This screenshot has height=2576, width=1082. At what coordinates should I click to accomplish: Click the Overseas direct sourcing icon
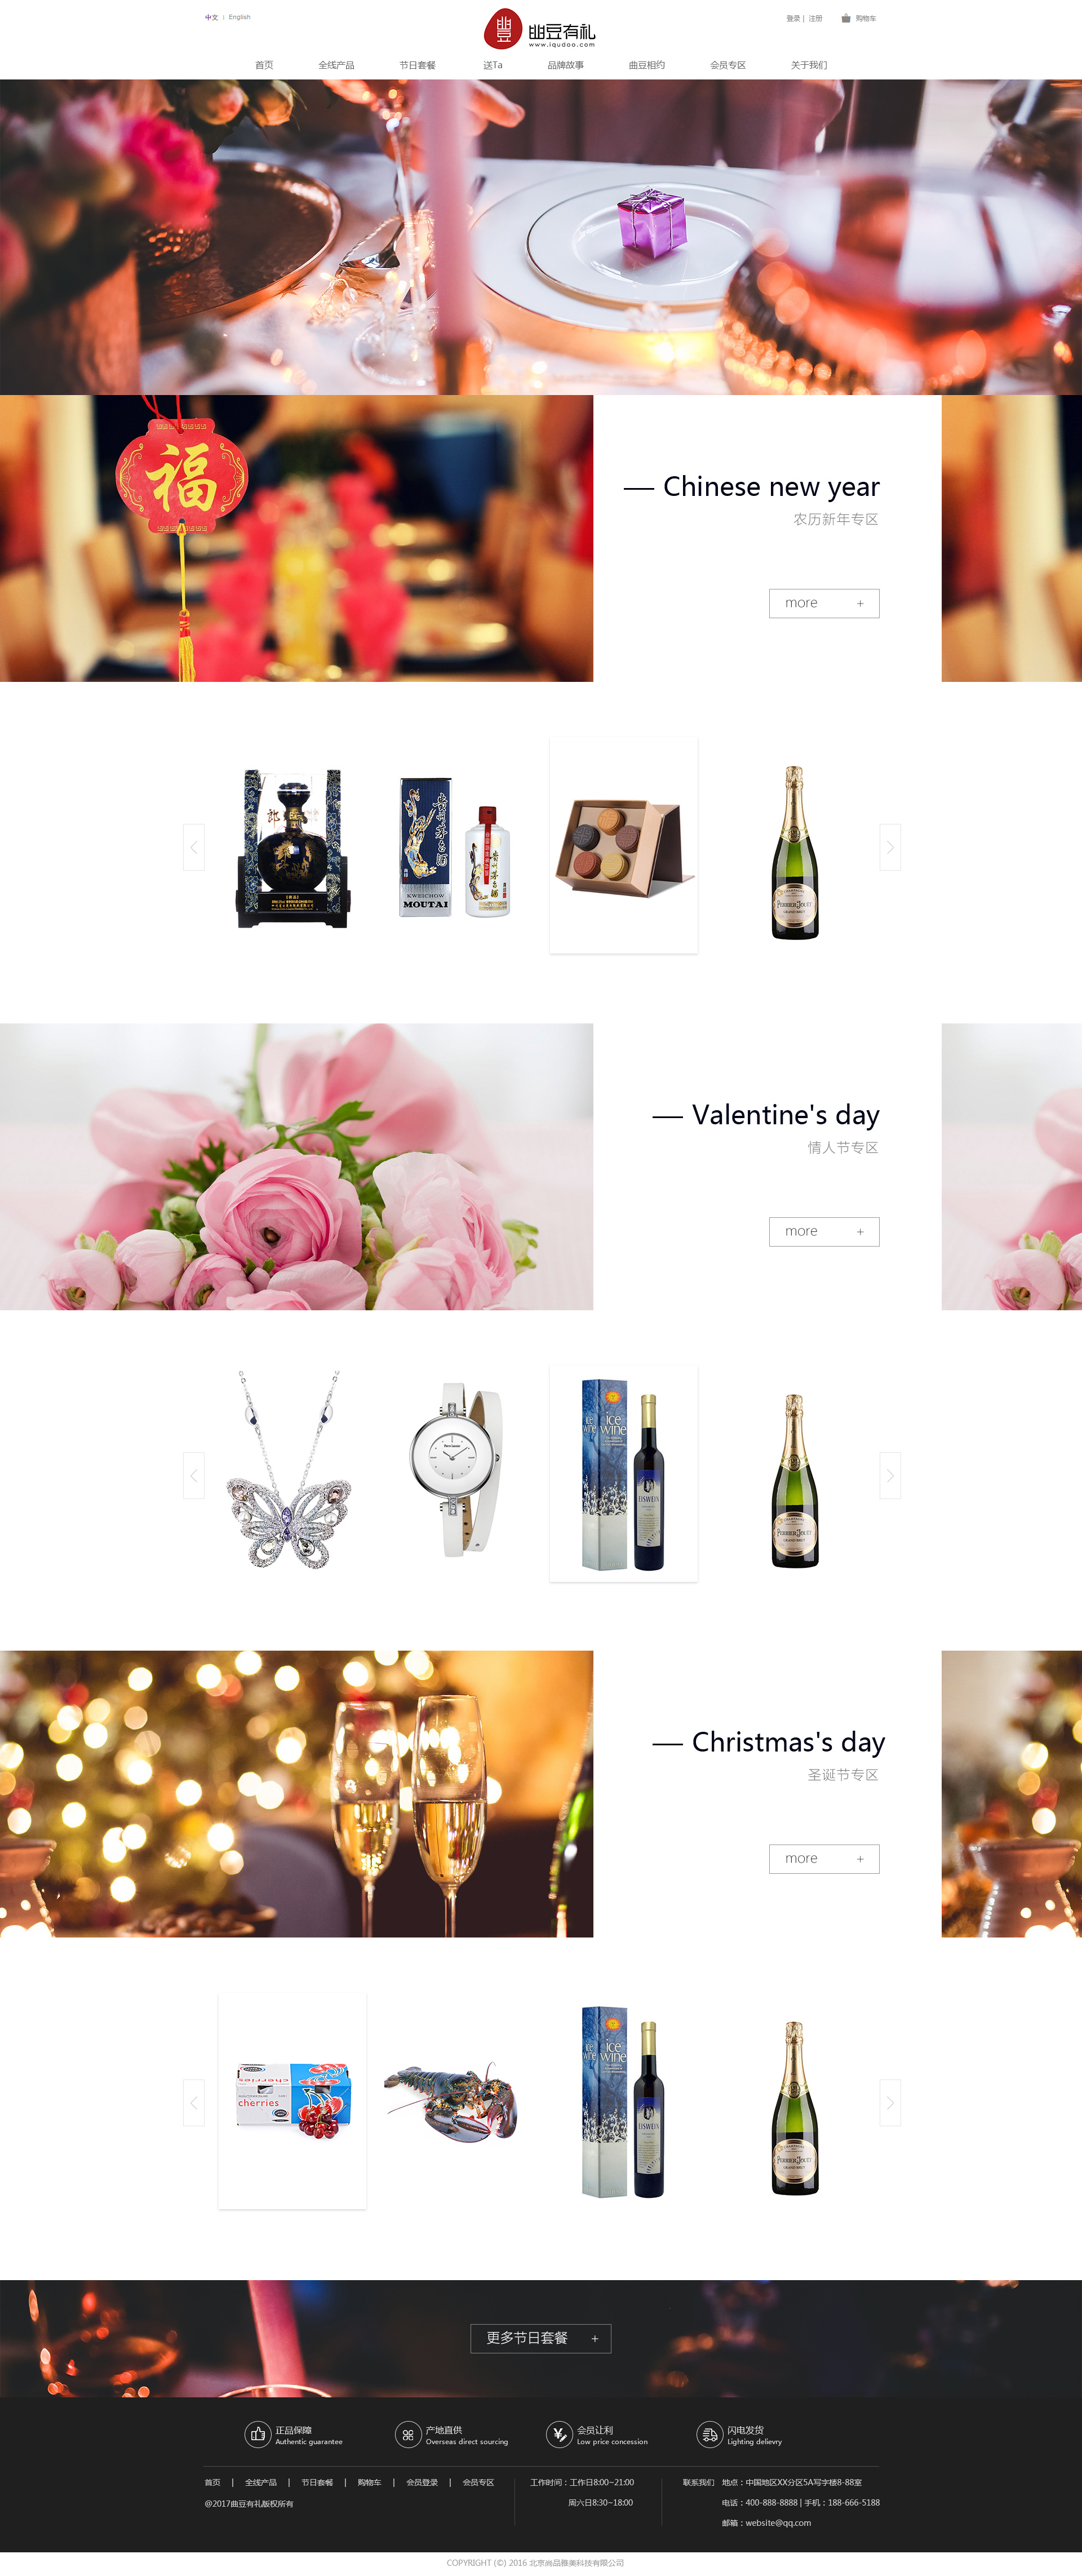pos(408,2434)
